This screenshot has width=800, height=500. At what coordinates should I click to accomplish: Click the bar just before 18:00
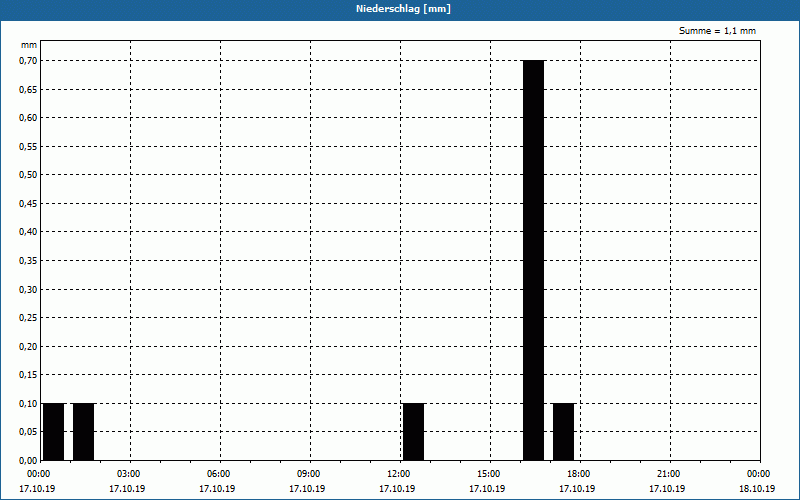563,432
